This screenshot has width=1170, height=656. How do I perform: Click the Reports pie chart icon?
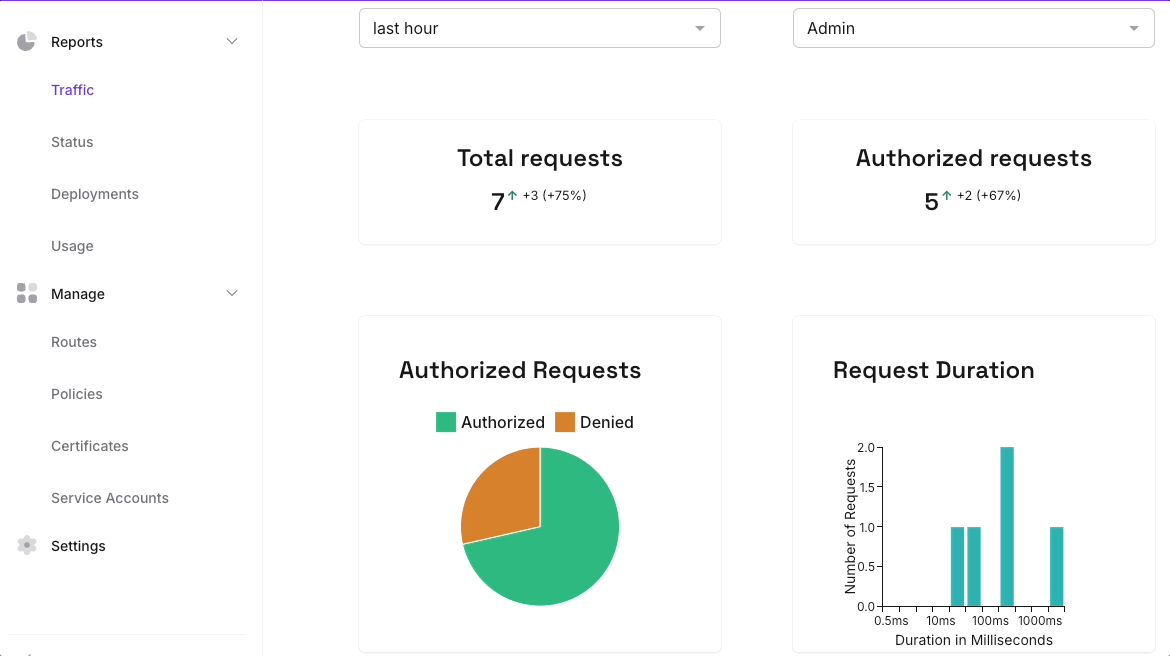[26, 41]
